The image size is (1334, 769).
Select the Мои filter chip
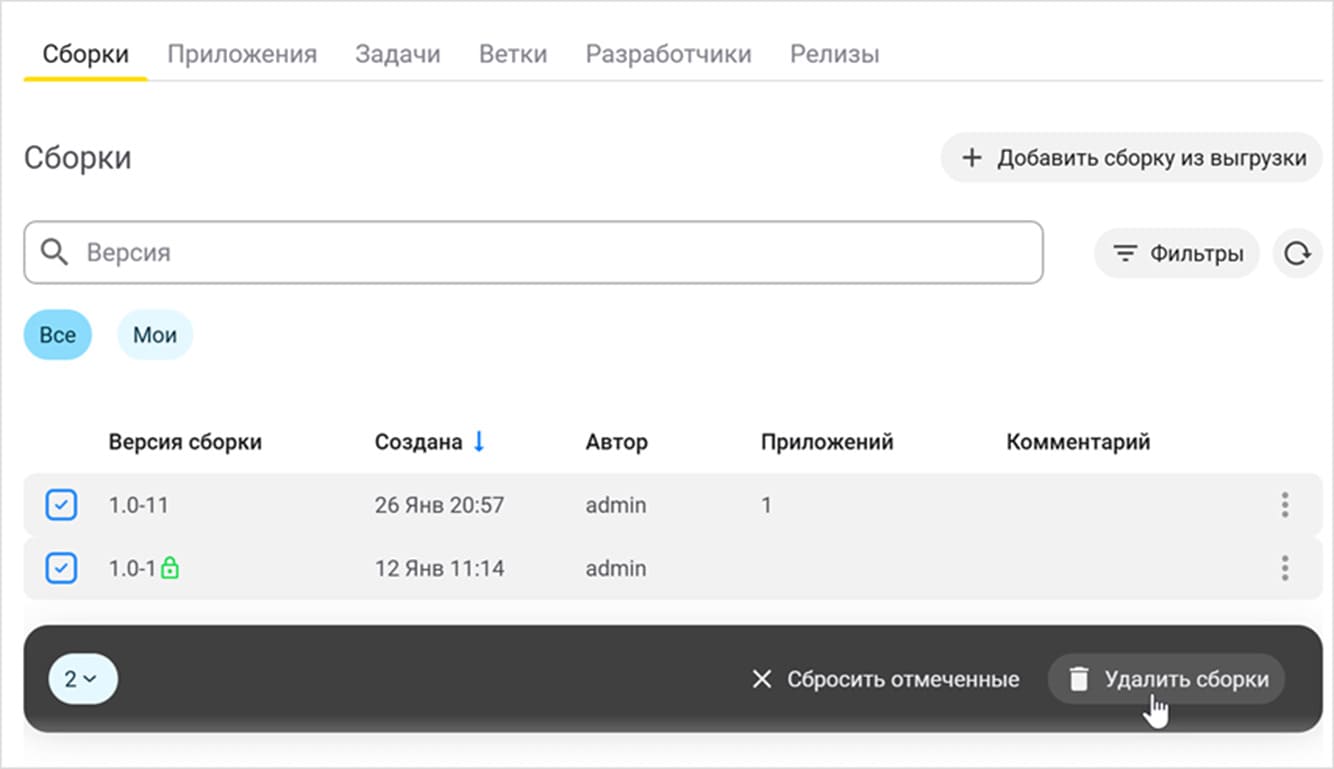(x=155, y=335)
